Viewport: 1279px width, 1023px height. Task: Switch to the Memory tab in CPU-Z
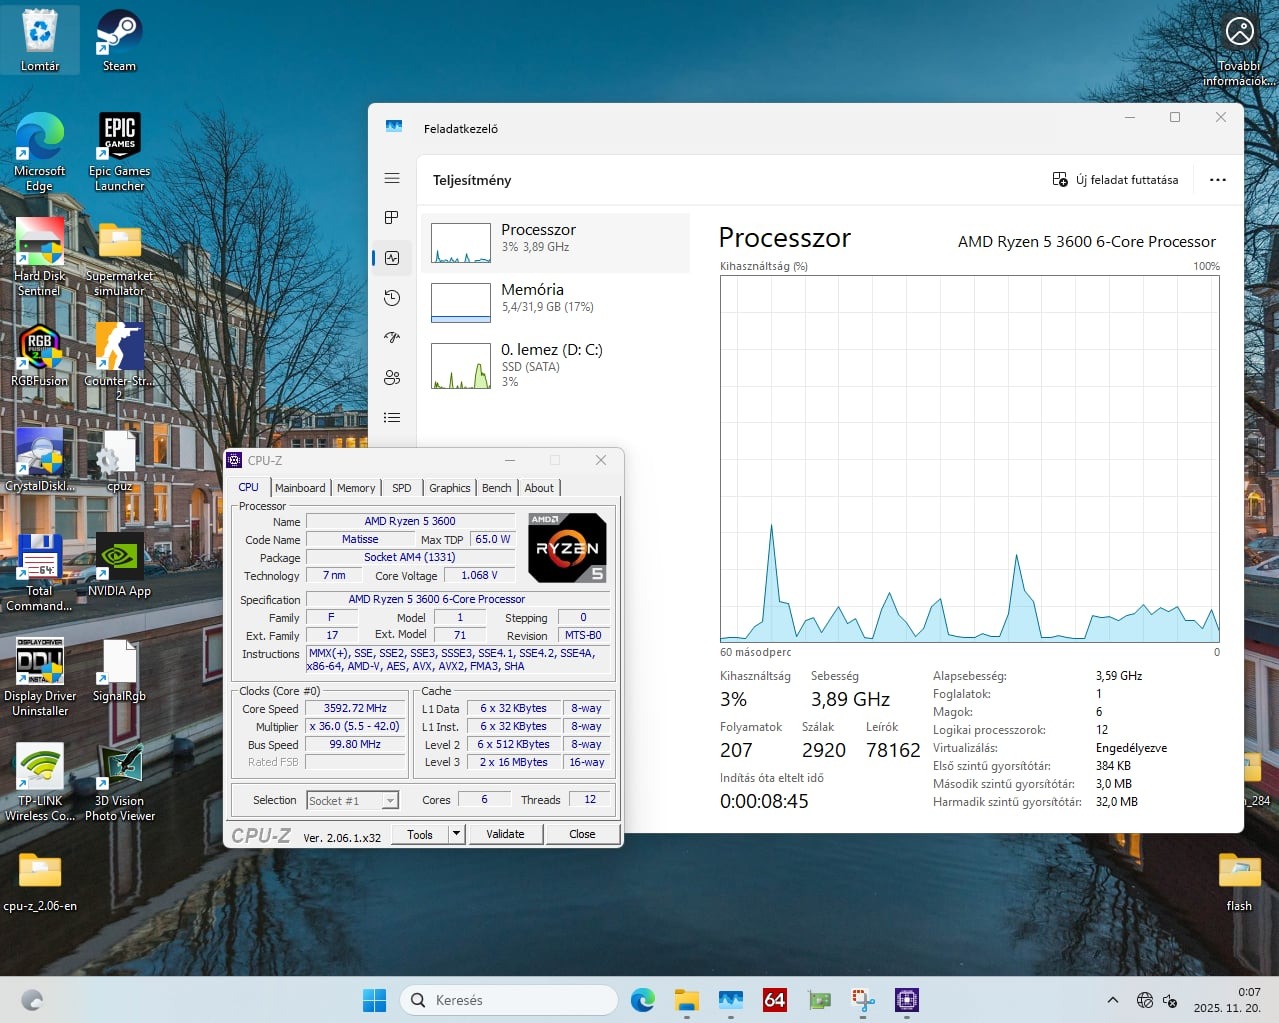click(x=356, y=488)
